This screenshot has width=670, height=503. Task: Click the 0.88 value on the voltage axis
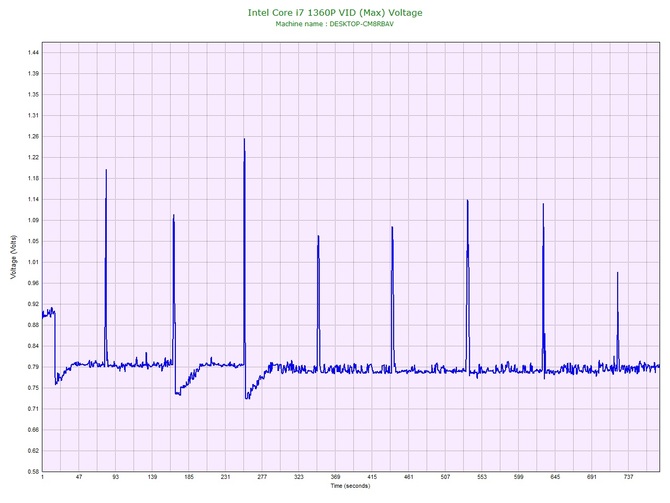[x=33, y=325]
